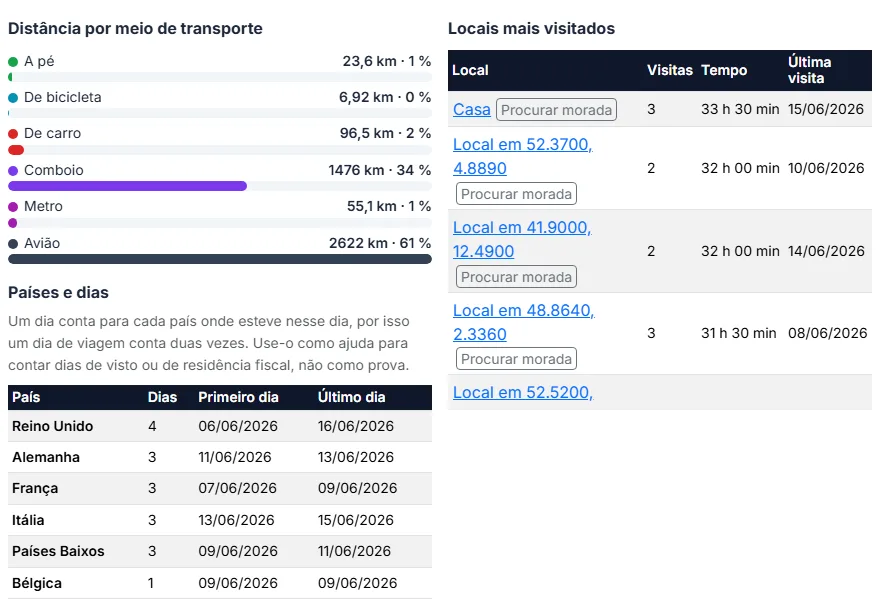Viewport: 880px width, 615px height.
Task: Open Local em 52.5200 link
Action: [522, 392]
